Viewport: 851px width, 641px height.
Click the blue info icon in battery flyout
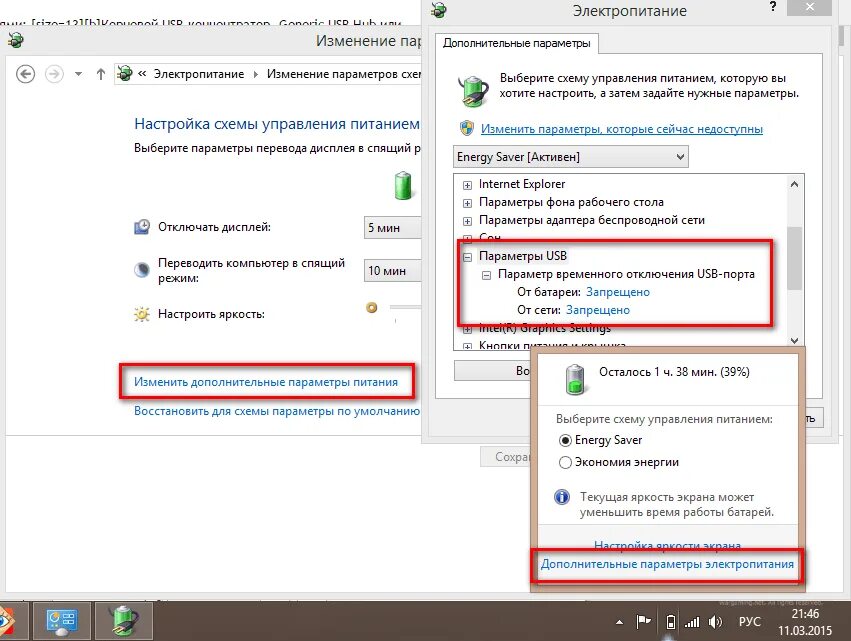pyautogui.click(x=562, y=497)
